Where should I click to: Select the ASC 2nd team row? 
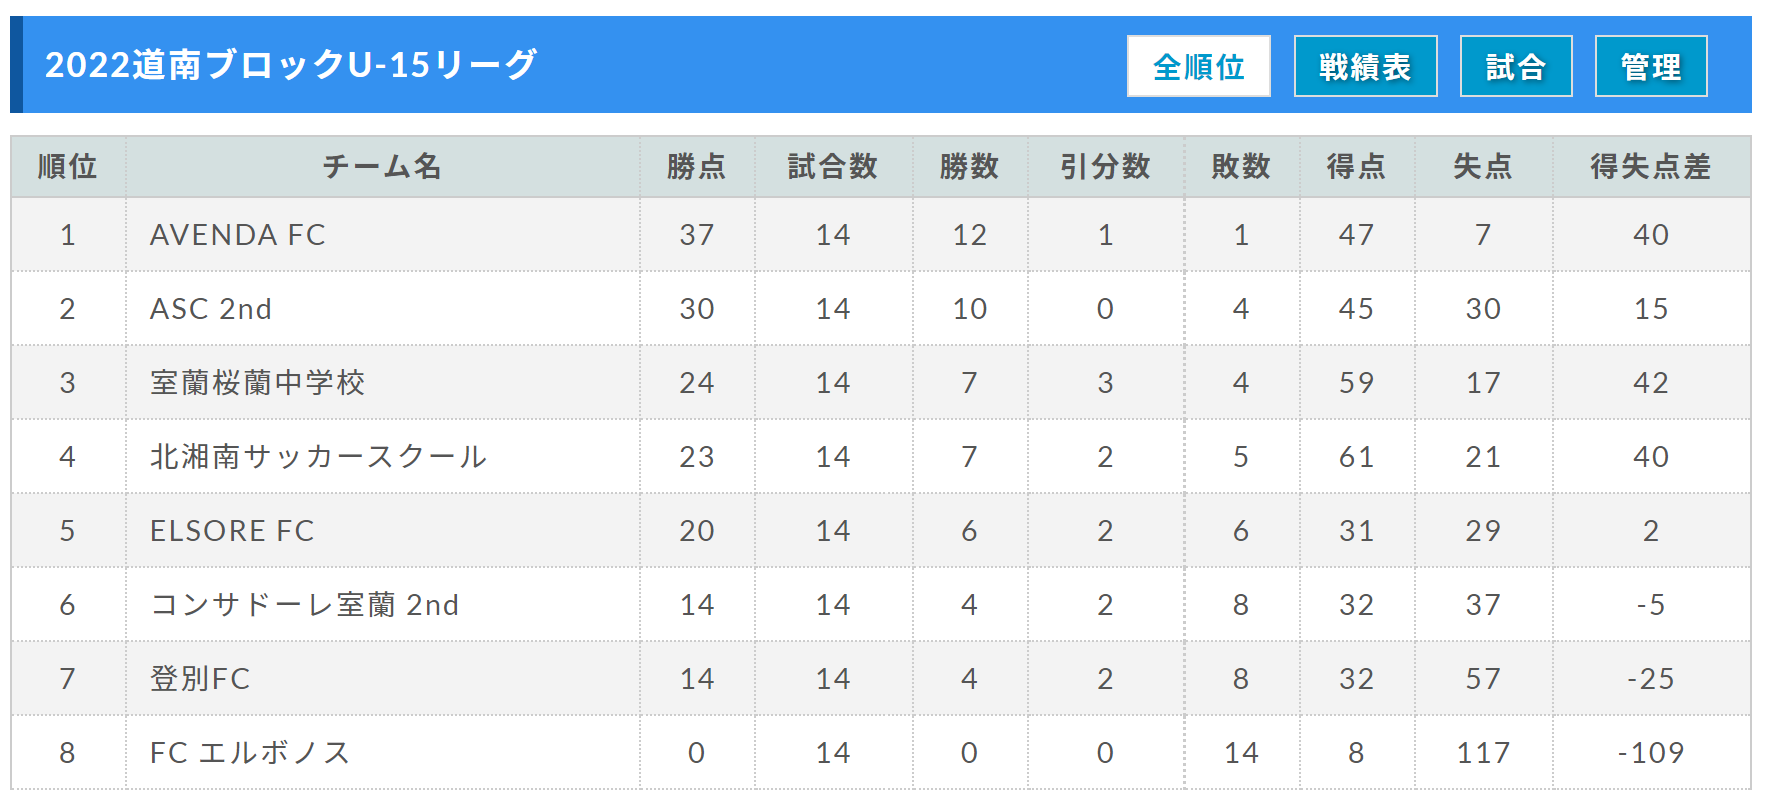click(x=880, y=309)
